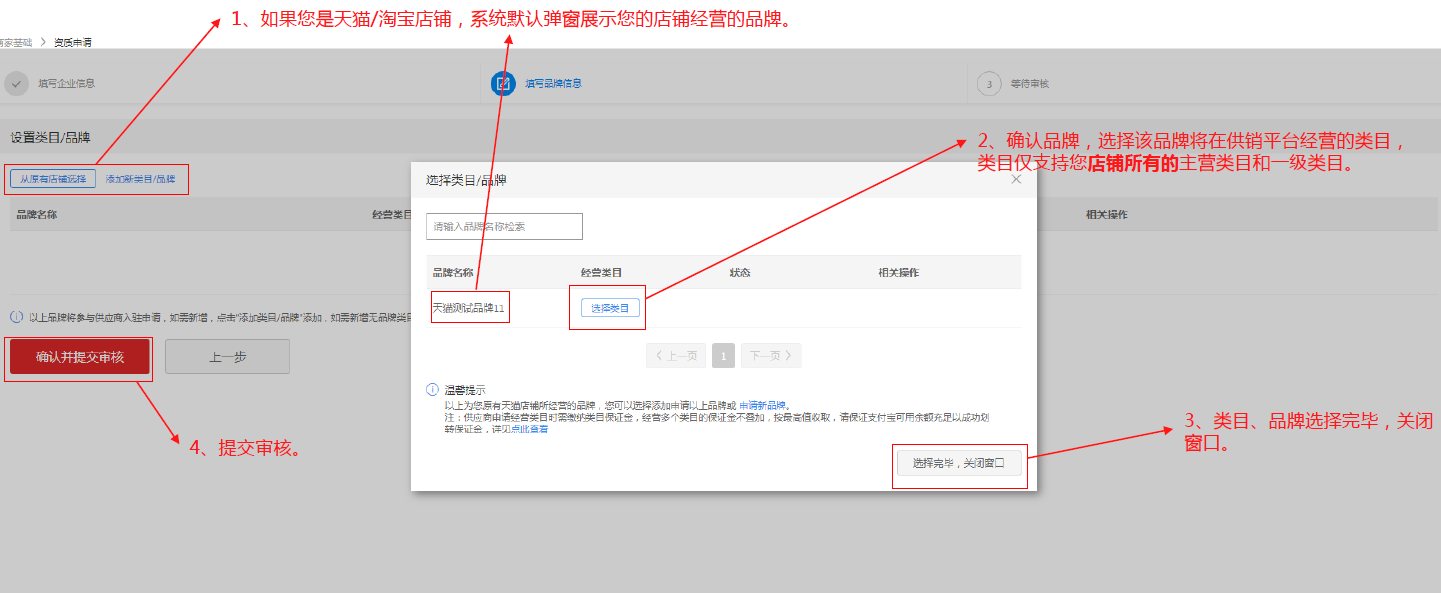The image size is (1441, 593).
Task: Open the 申请新品牌 link
Action: pos(763,405)
